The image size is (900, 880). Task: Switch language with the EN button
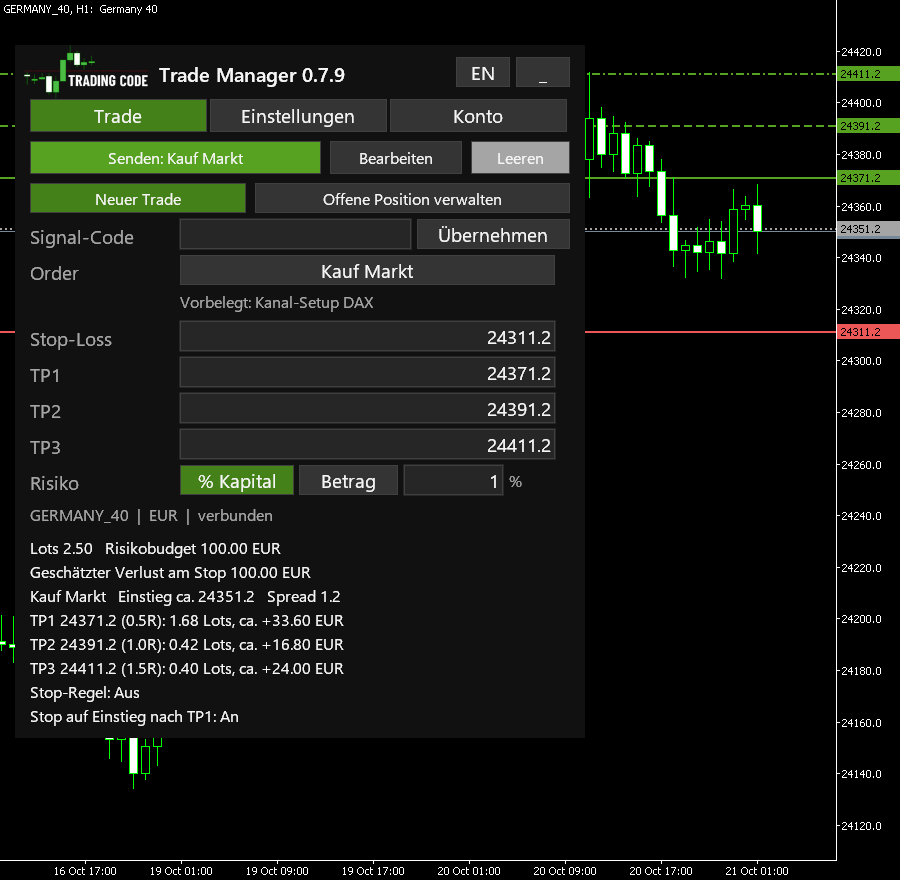click(x=483, y=72)
